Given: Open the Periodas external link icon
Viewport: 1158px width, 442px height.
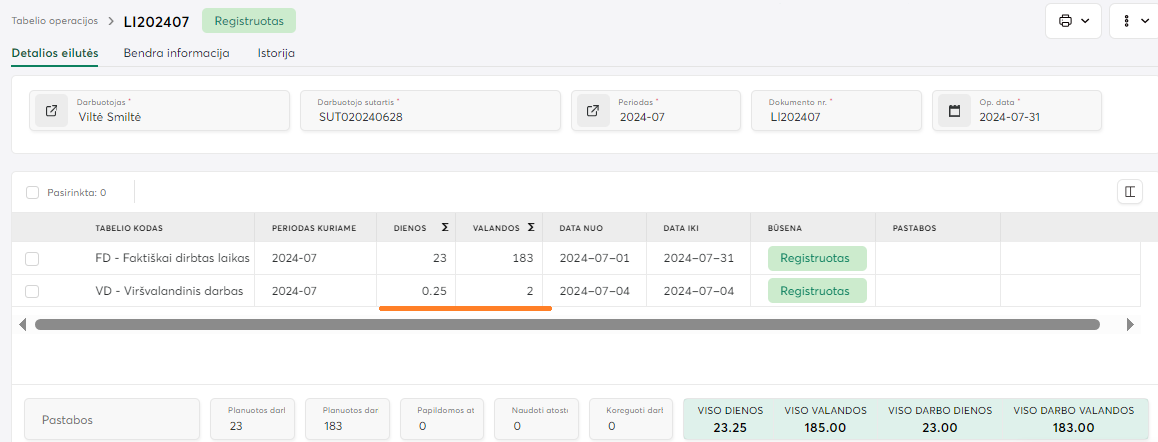Looking at the screenshot, I should coord(593,110).
